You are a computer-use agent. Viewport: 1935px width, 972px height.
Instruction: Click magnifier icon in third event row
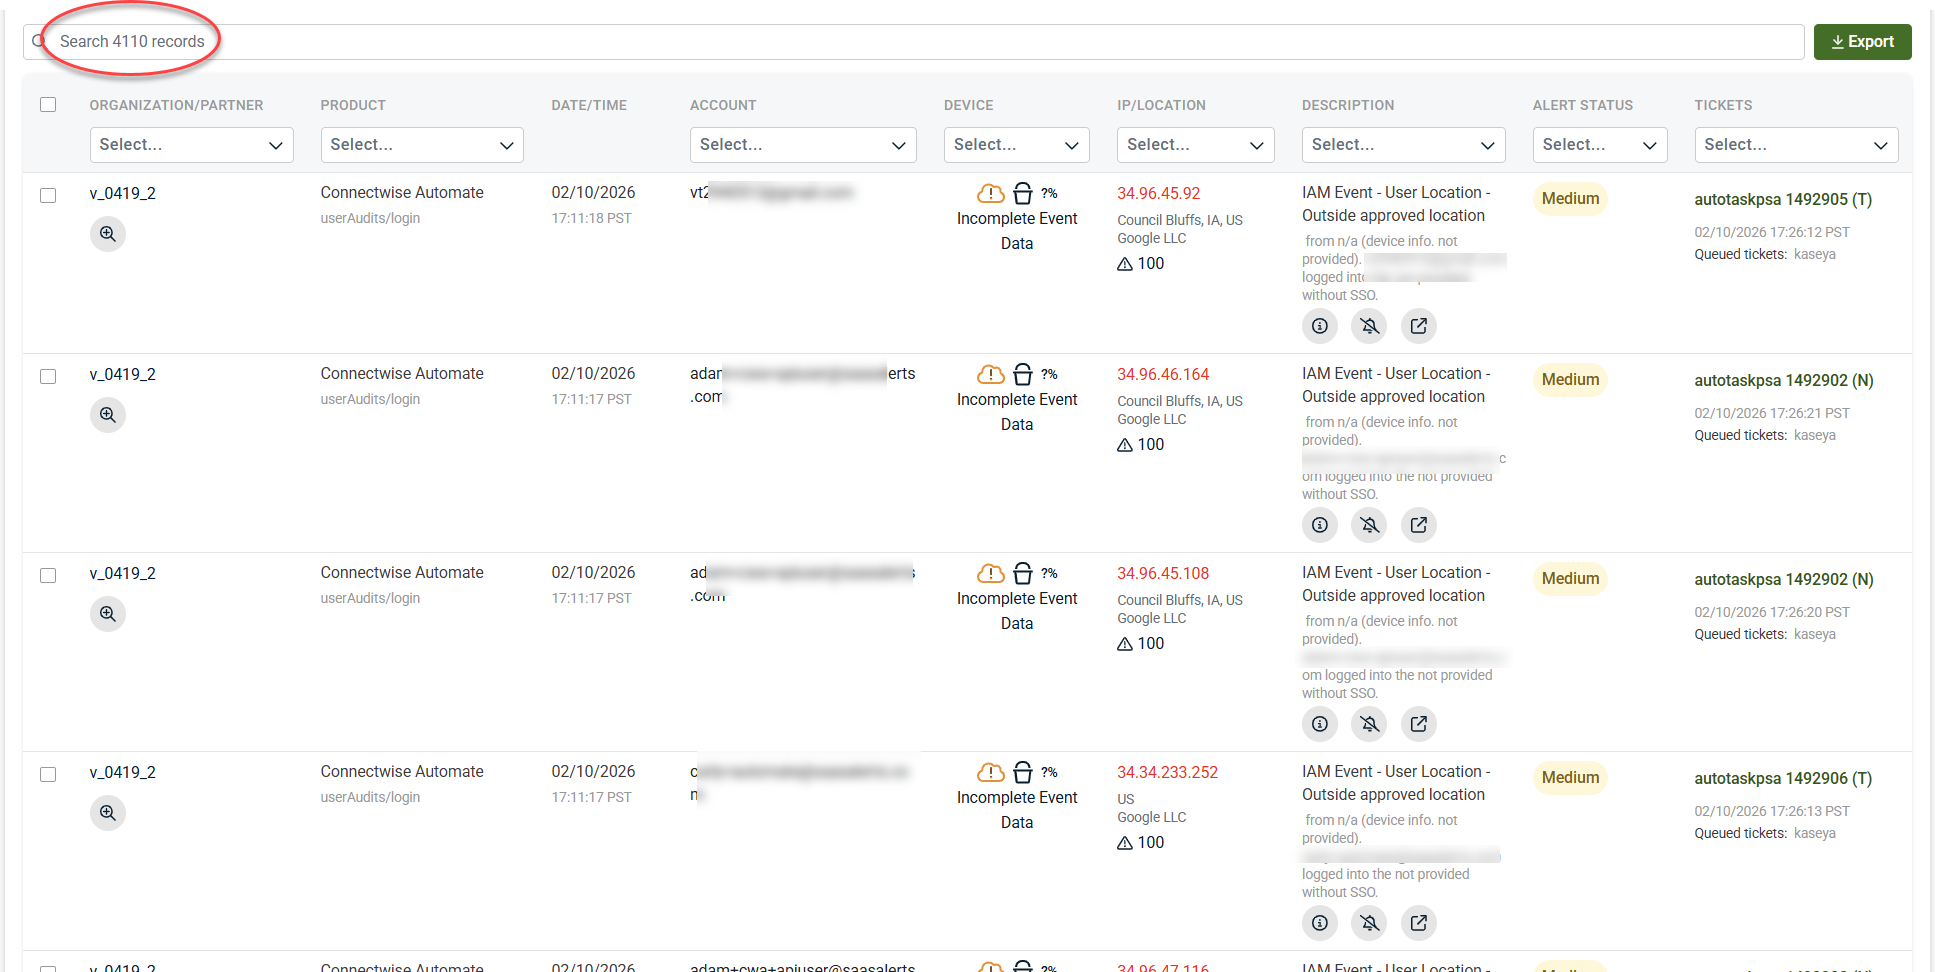coord(107,614)
